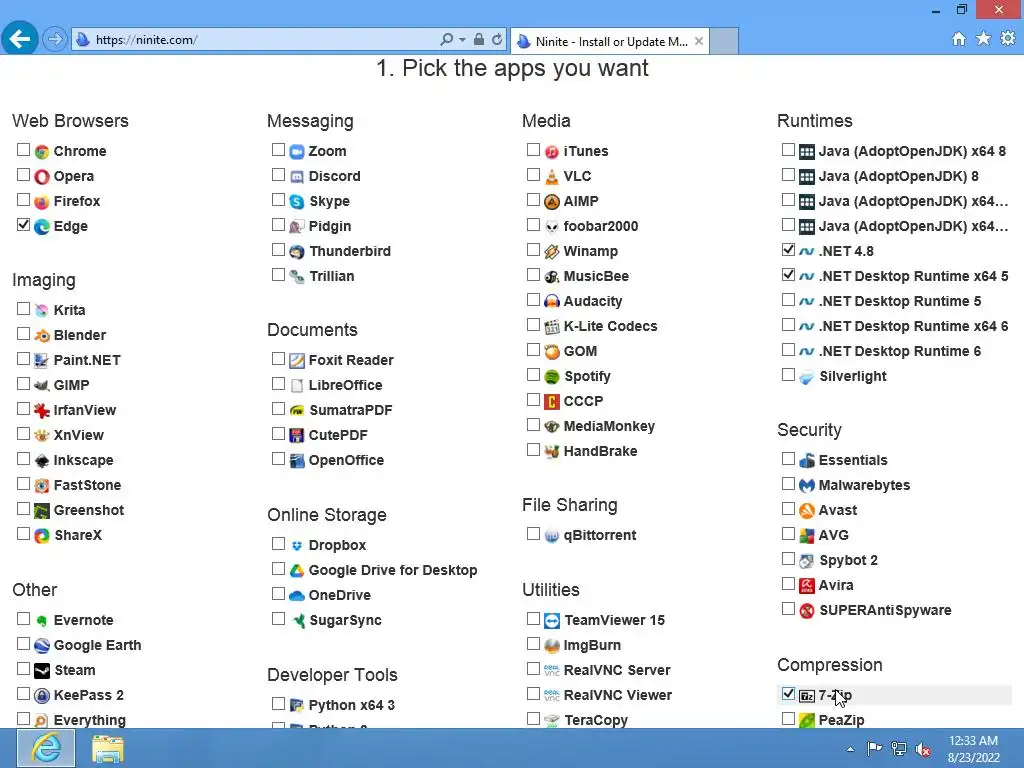Check the OneDrive checkbox
This screenshot has height=768, width=1024.
(x=278, y=594)
